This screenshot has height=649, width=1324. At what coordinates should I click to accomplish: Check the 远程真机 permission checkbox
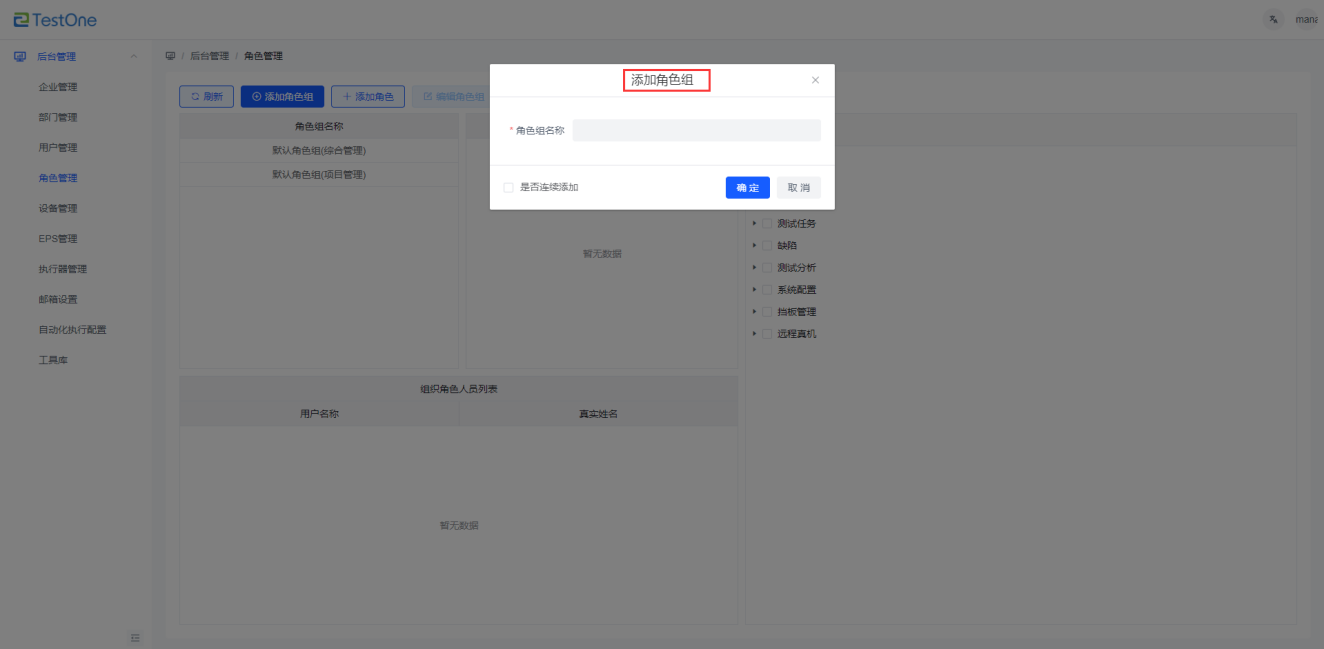pos(767,333)
